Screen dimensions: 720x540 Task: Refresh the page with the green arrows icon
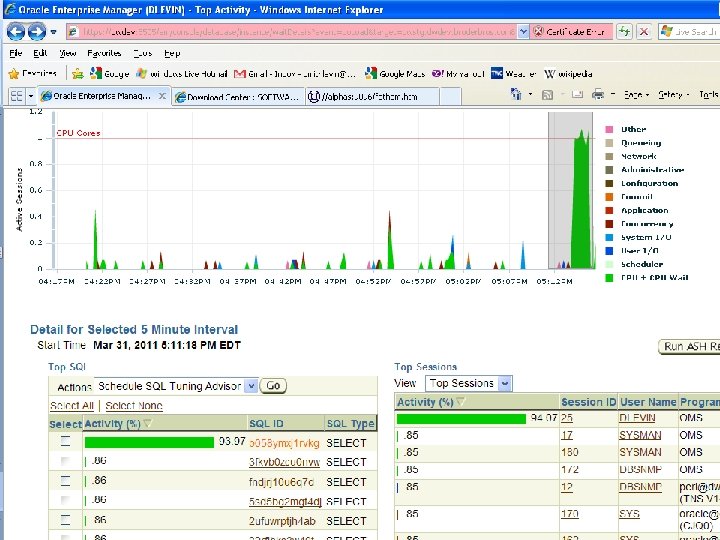click(624, 32)
